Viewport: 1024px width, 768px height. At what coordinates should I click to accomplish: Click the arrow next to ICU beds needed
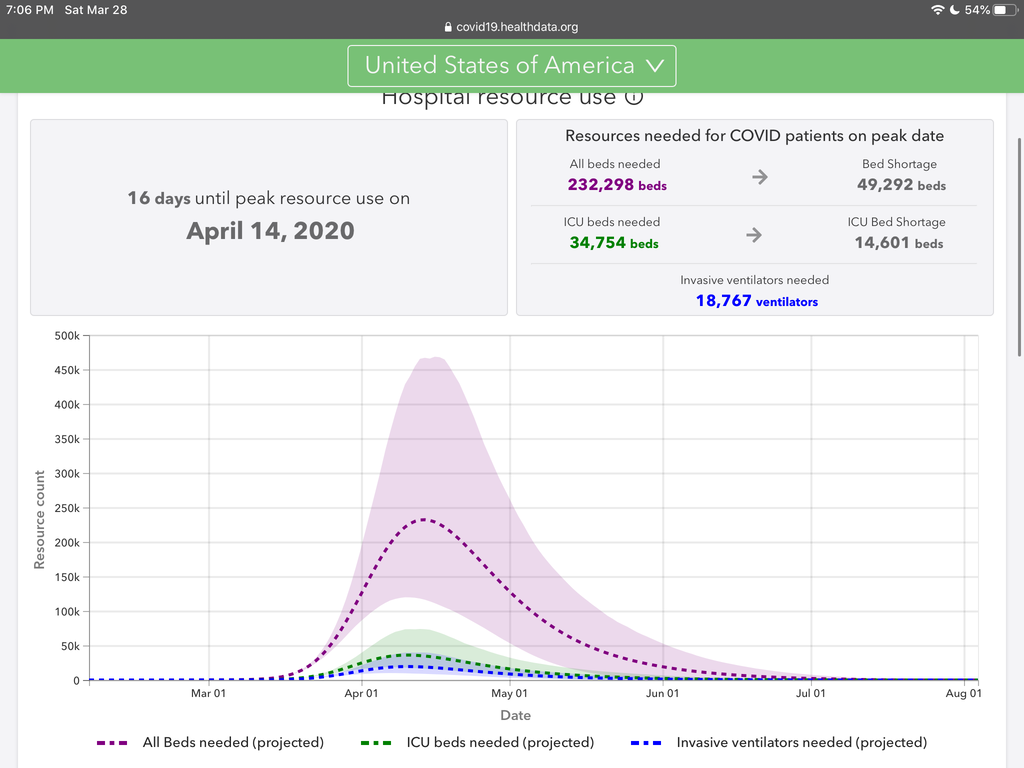point(754,235)
